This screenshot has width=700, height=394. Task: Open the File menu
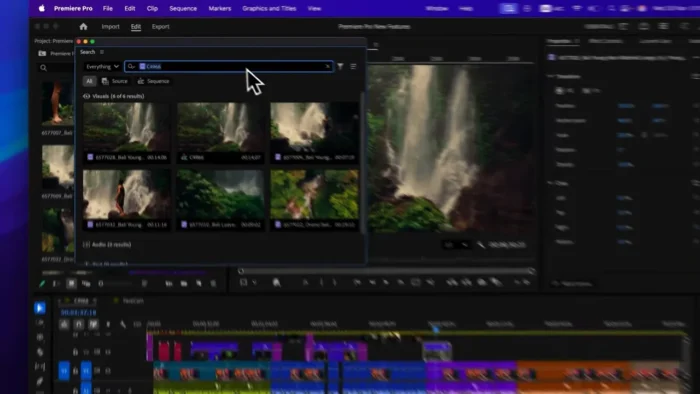pyautogui.click(x=108, y=8)
